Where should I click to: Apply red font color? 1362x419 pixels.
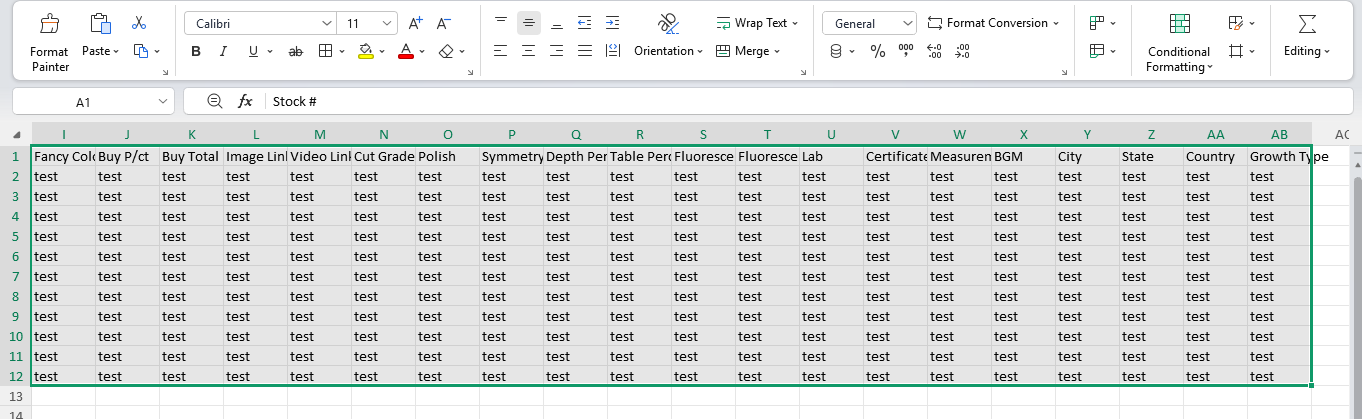click(406, 51)
